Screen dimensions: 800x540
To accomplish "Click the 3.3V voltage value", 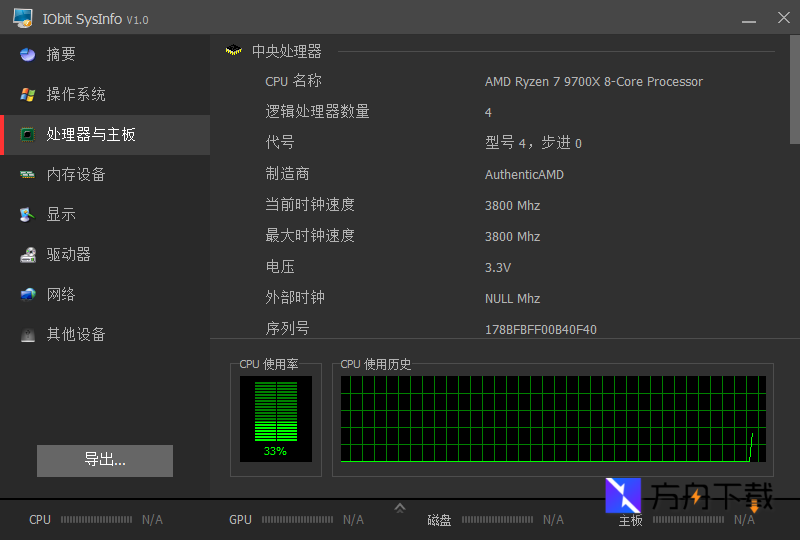I will click(x=497, y=267).
